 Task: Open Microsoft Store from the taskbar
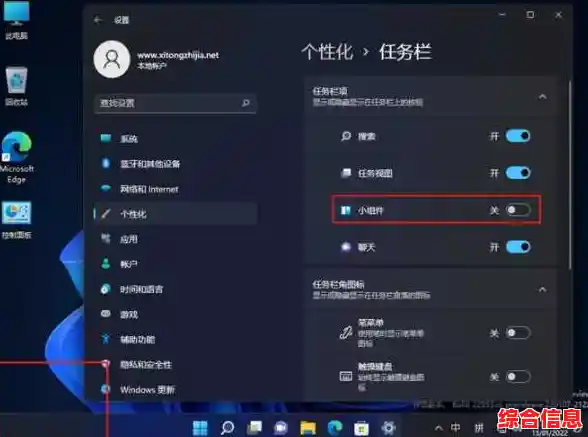coord(362,428)
